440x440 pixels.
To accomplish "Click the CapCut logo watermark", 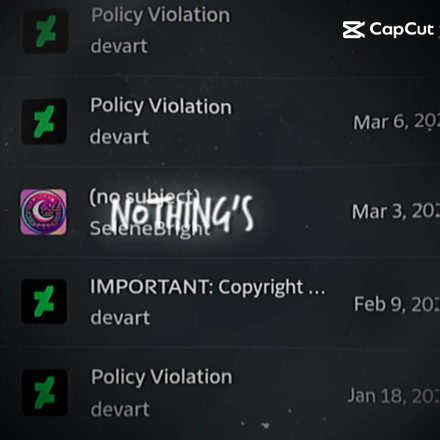I will tap(389, 30).
